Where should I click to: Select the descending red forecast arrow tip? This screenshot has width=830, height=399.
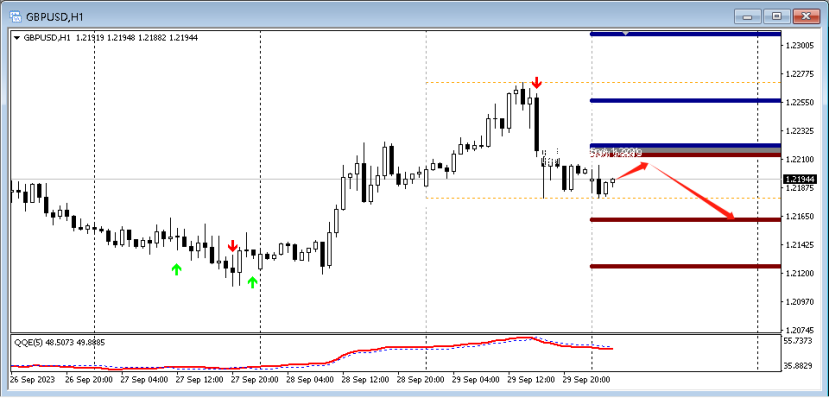pos(730,216)
